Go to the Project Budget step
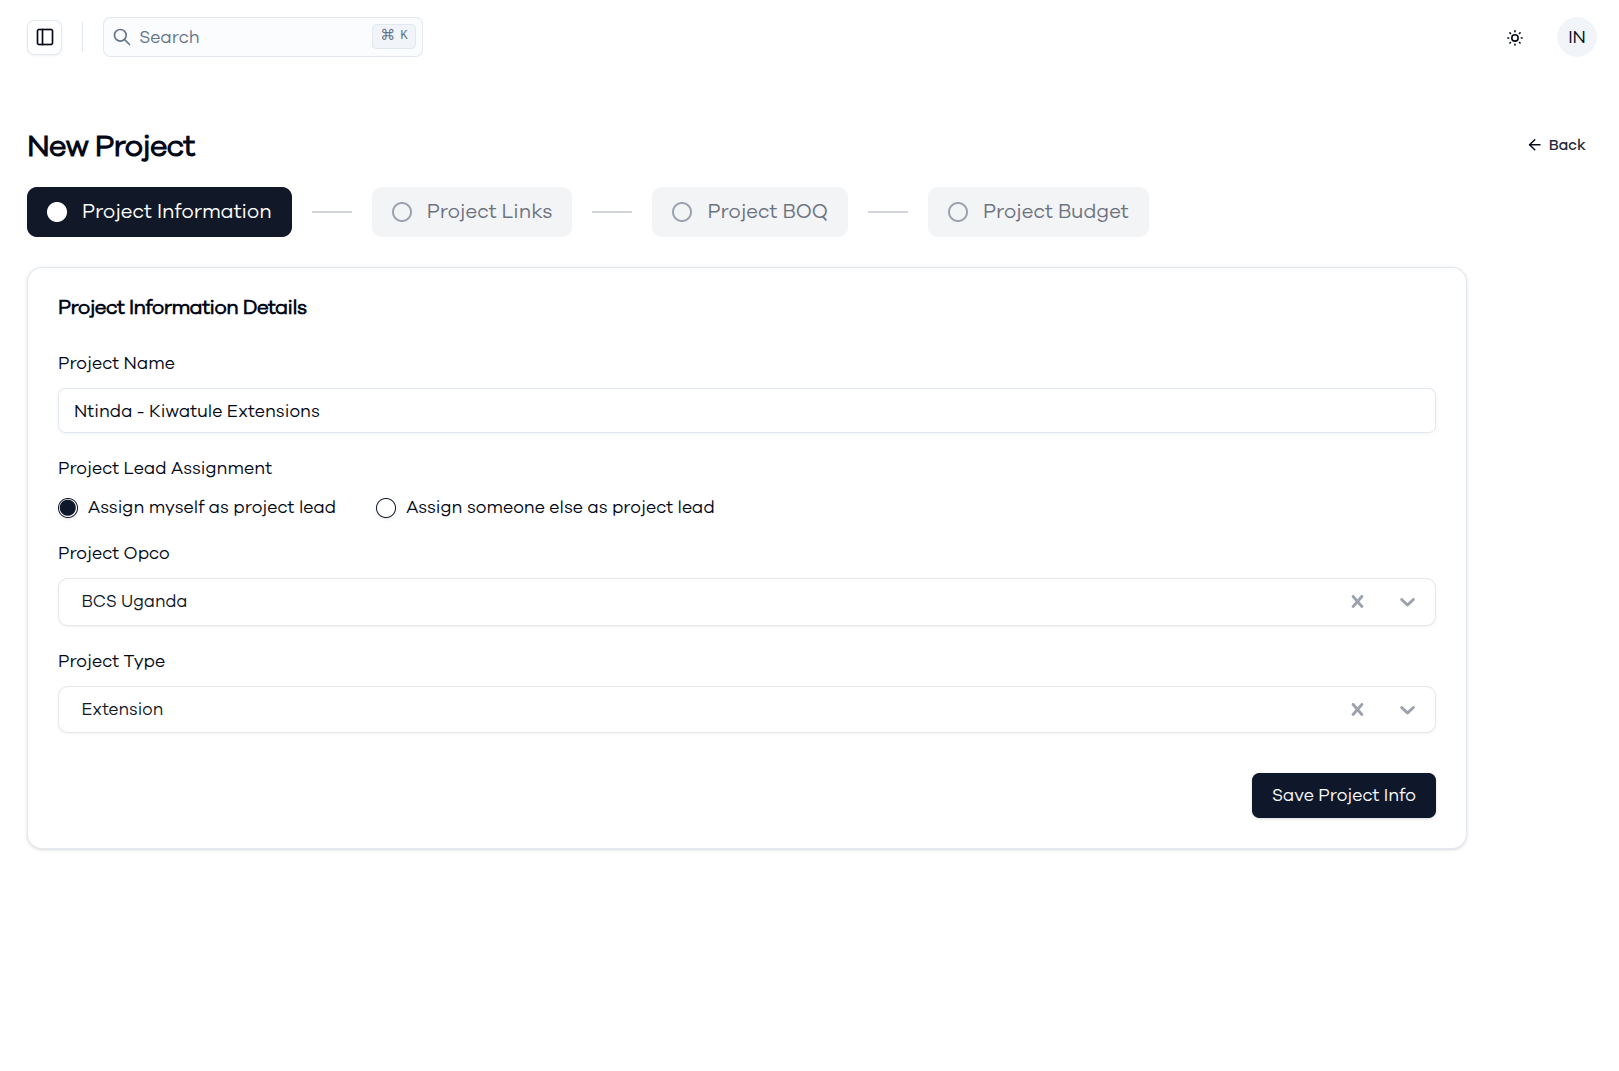Screen dimensions: 1619x1071 pyautogui.click(x=1038, y=212)
